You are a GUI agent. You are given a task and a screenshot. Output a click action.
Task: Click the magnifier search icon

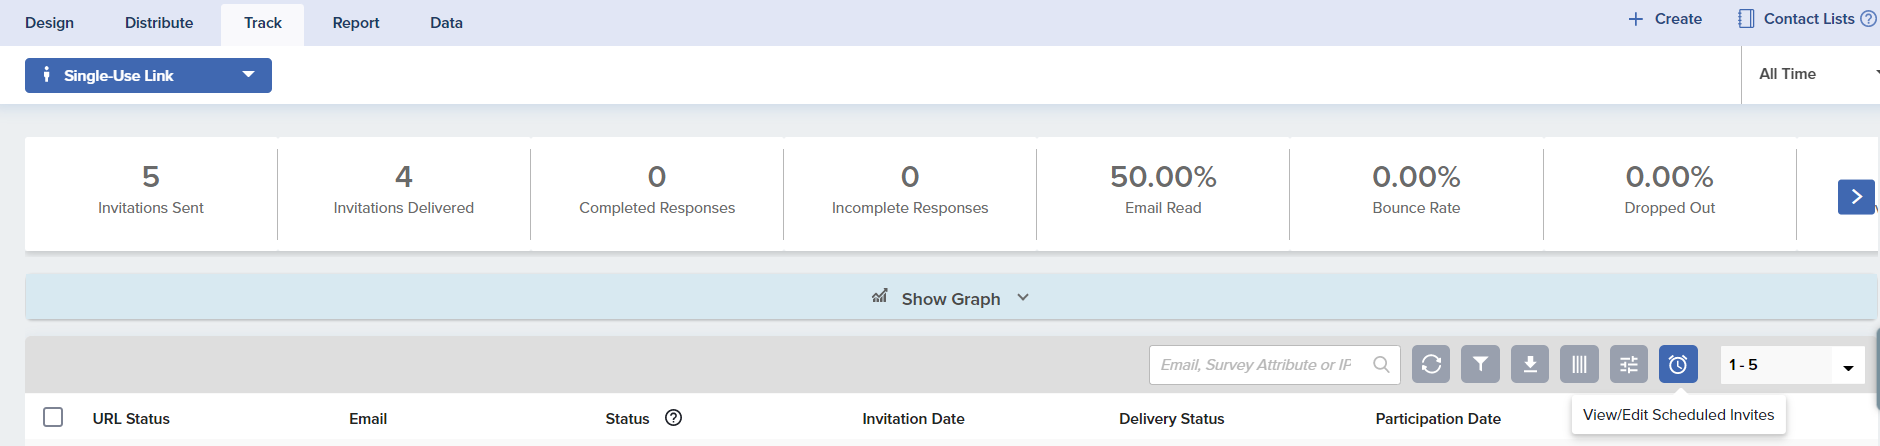point(1381,365)
